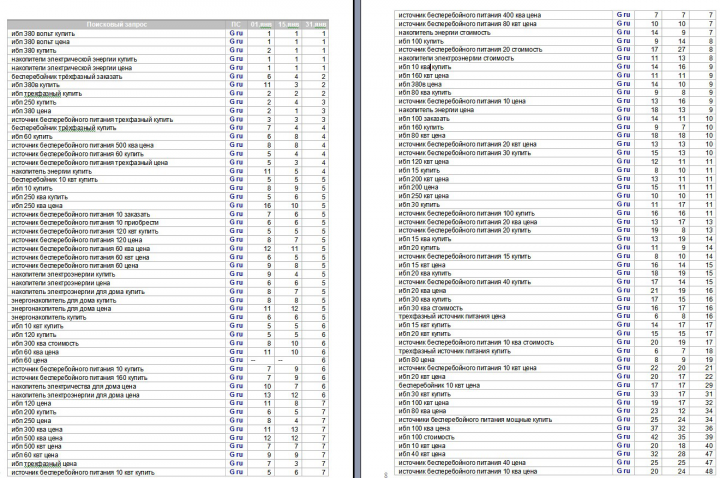The image size is (720, 478).
Task: Select the query 'бесперебойник 10 квт купить'
Action: coord(54,180)
